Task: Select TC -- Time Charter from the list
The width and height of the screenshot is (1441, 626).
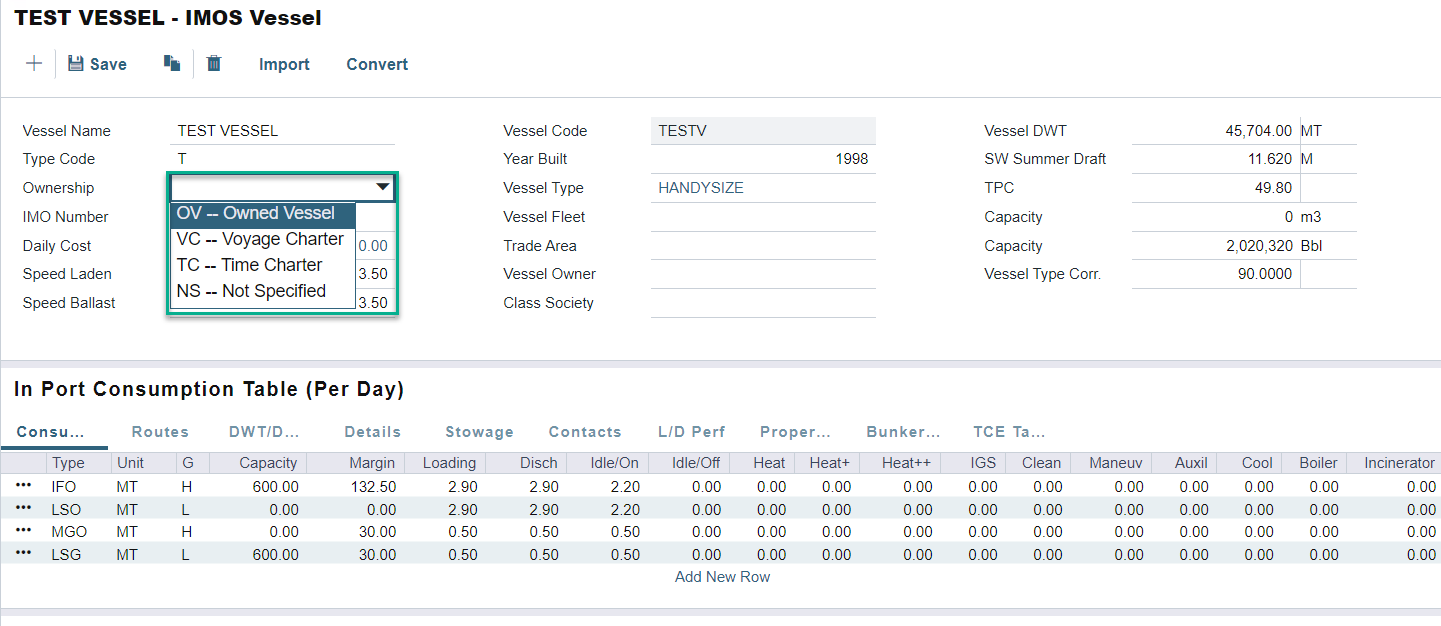Action: (251, 265)
